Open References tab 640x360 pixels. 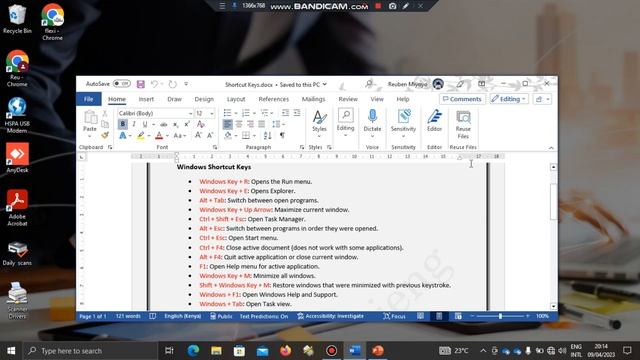click(x=273, y=99)
